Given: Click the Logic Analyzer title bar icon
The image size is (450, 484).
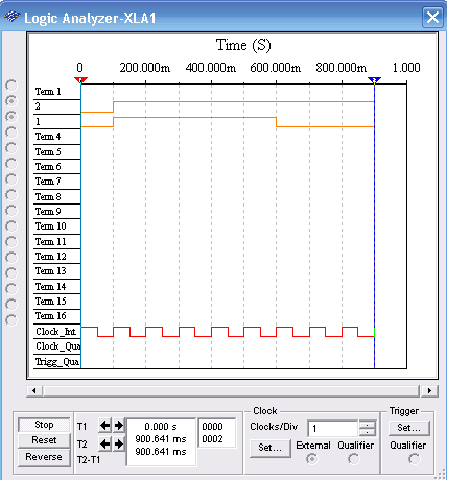Looking at the screenshot, I should tap(12, 17).
